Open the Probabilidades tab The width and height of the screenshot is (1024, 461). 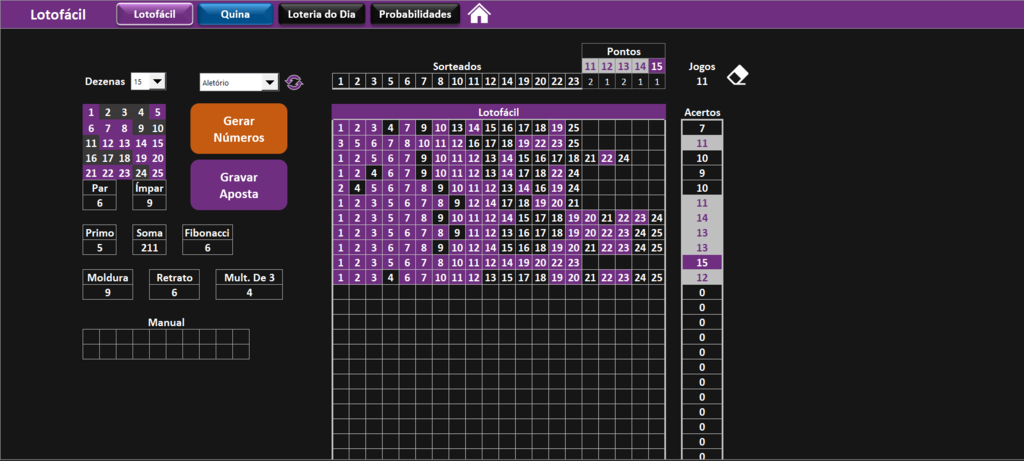(415, 14)
